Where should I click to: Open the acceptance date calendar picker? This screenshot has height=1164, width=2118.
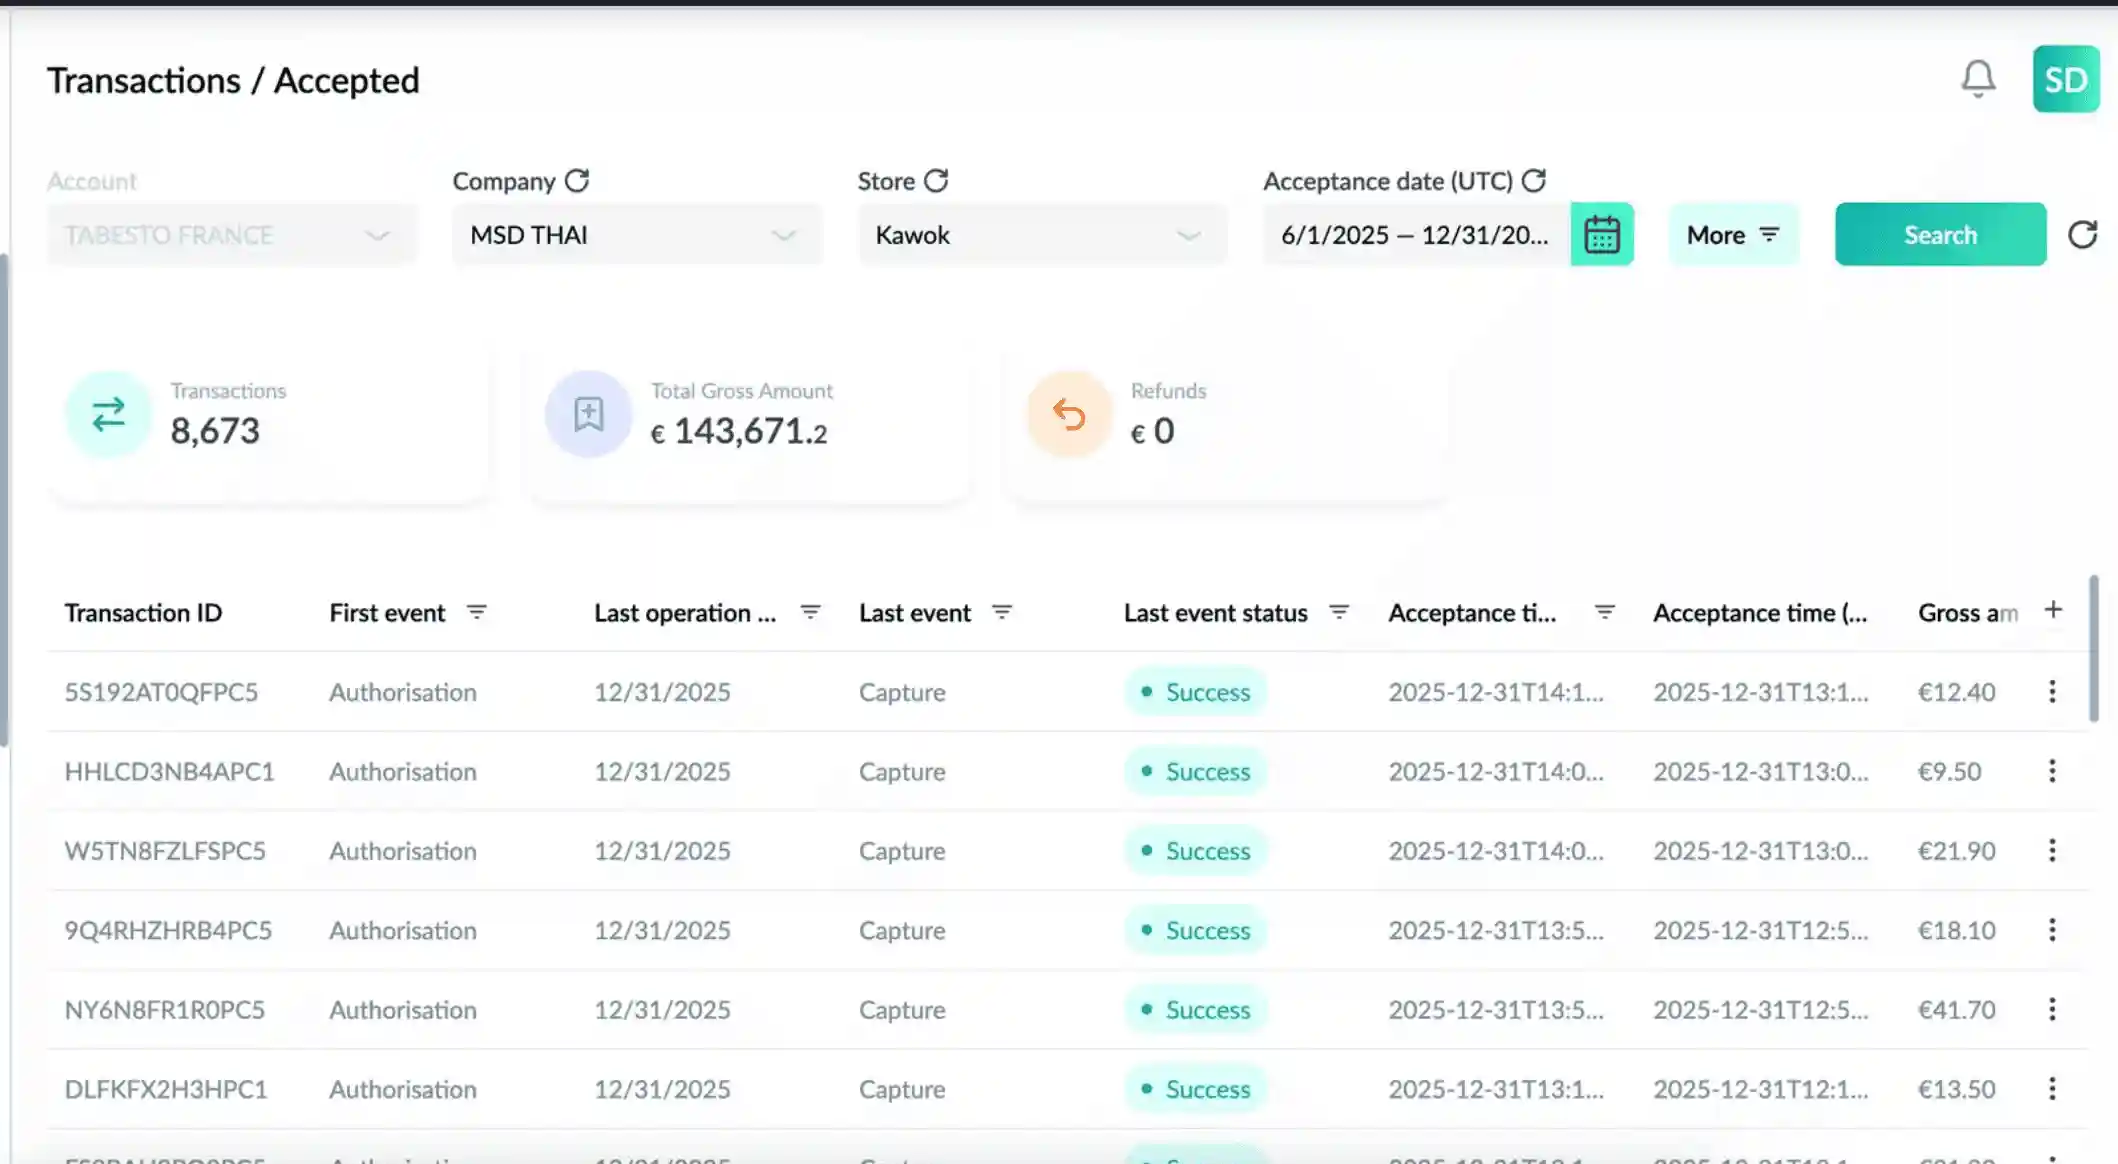click(x=1601, y=235)
